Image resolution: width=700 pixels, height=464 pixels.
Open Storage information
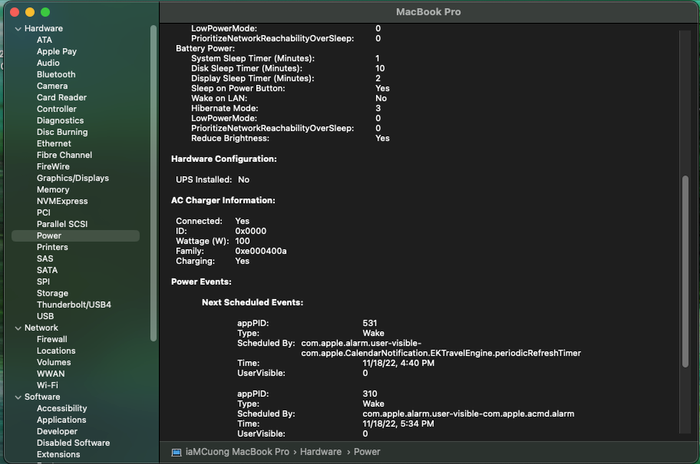52,293
